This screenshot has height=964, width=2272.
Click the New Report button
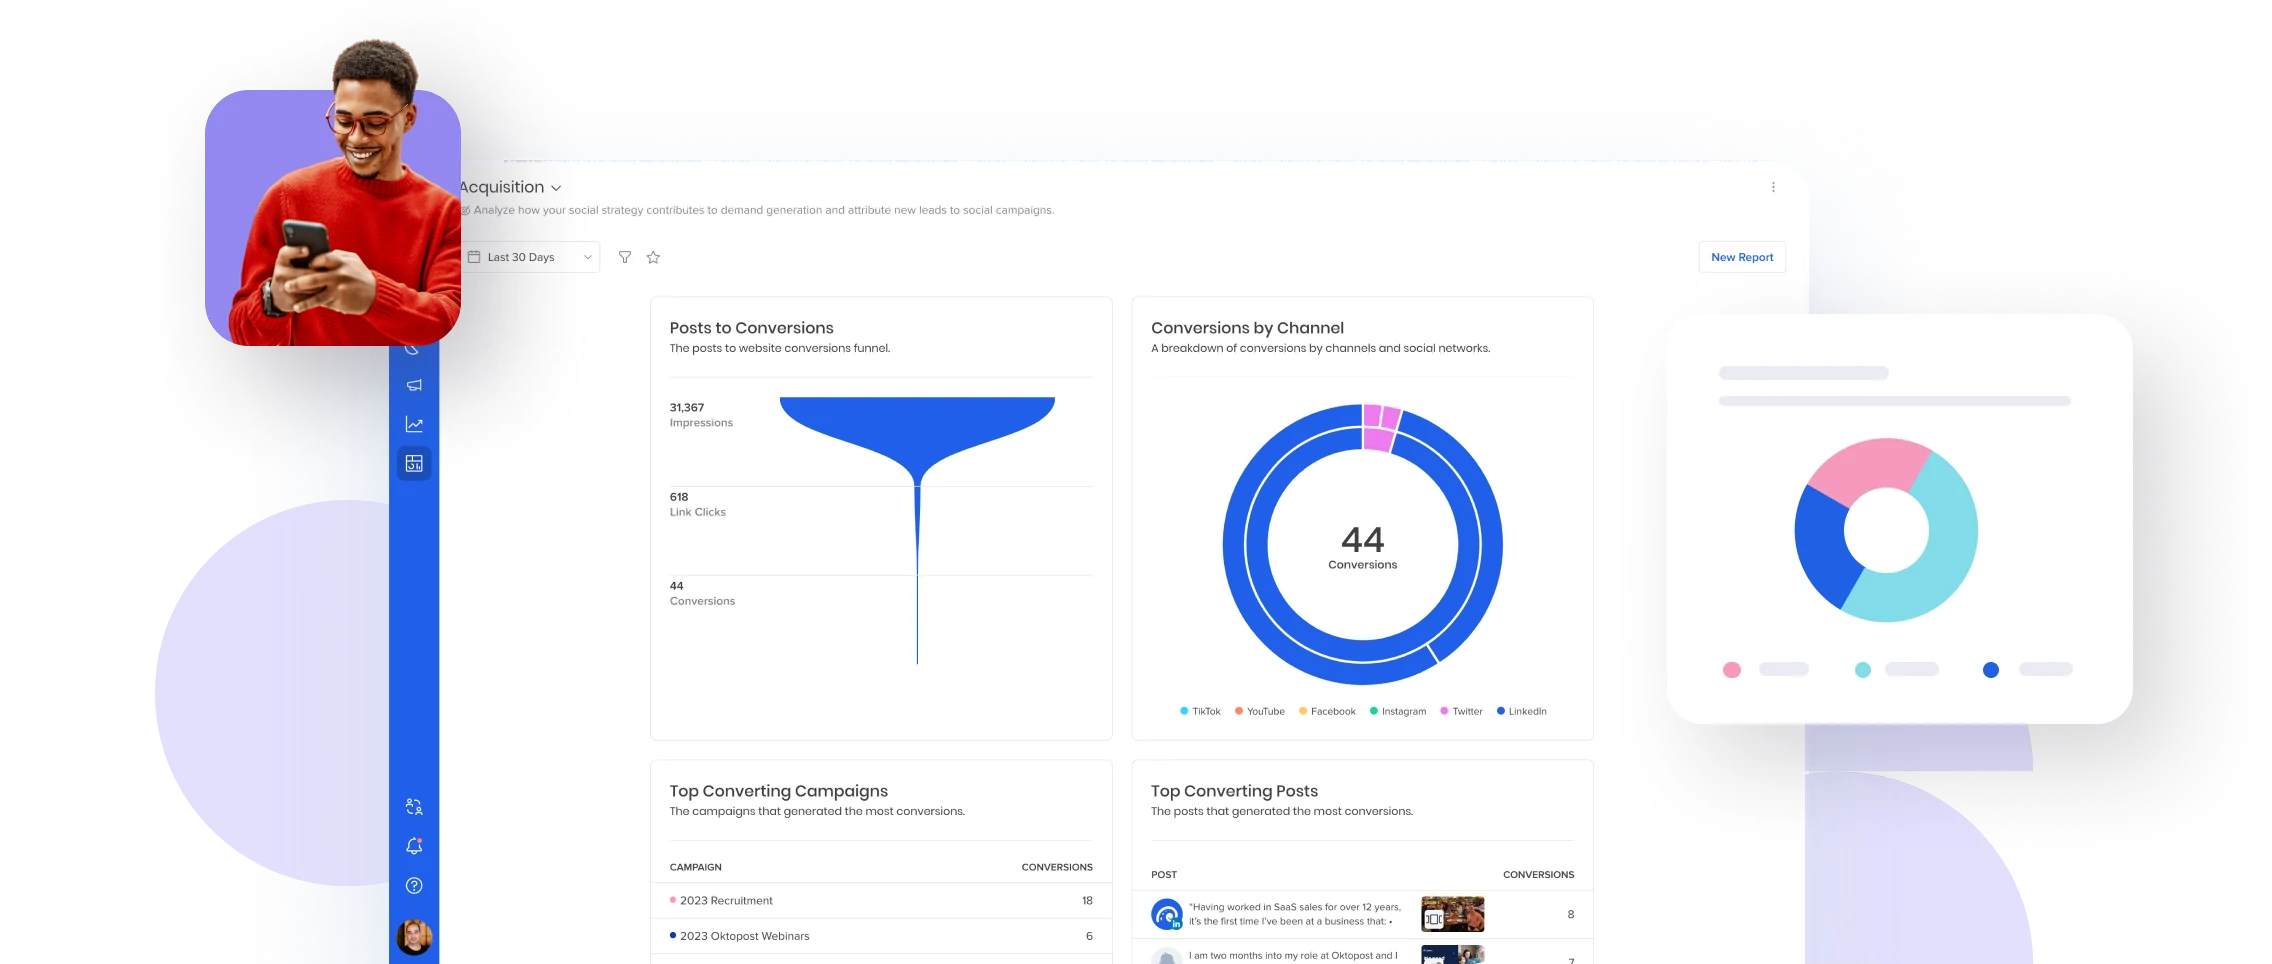point(1741,257)
